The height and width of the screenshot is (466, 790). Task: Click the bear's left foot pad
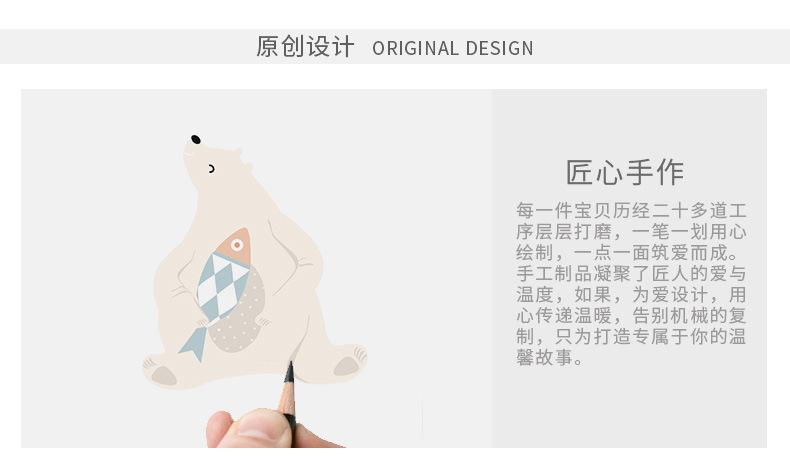pyautogui.click(x=164, y=375)
